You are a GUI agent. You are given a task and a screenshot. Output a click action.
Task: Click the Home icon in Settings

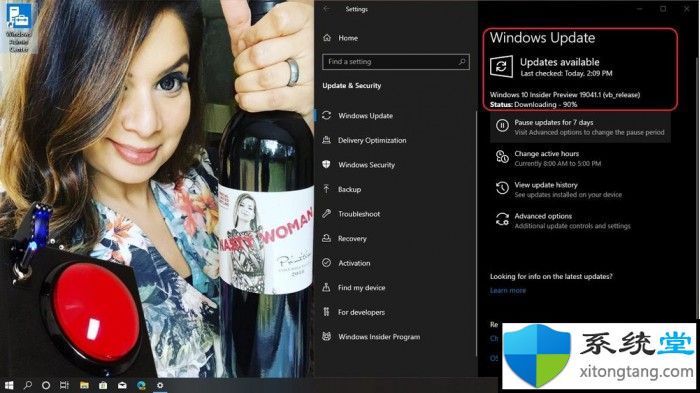pyautogui.click(x=327, y=38)
